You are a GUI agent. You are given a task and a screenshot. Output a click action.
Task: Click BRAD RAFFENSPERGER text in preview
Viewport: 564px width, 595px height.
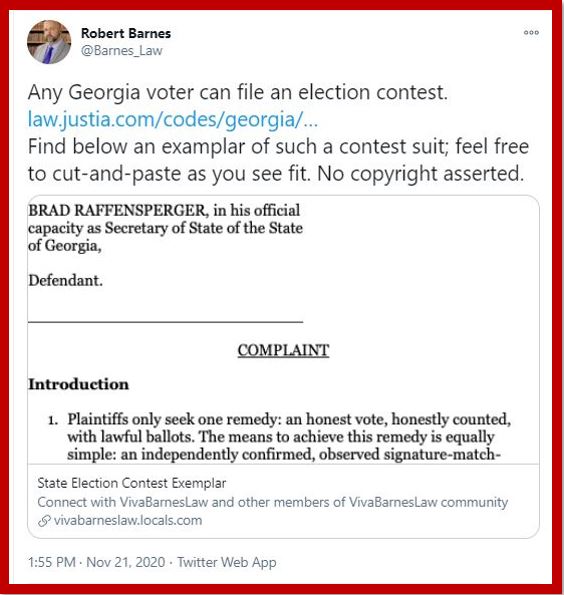[117, 210]
